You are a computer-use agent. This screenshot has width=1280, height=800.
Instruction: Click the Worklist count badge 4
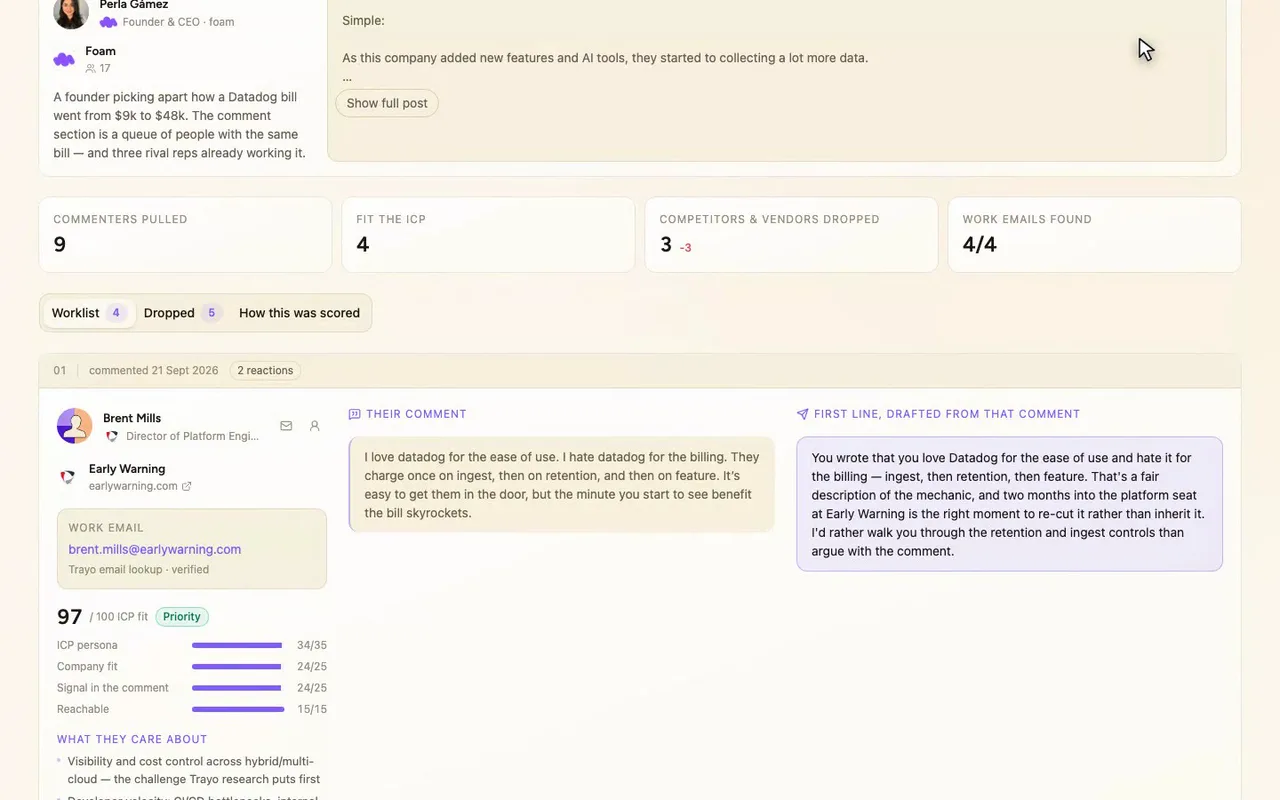[116, 313]
